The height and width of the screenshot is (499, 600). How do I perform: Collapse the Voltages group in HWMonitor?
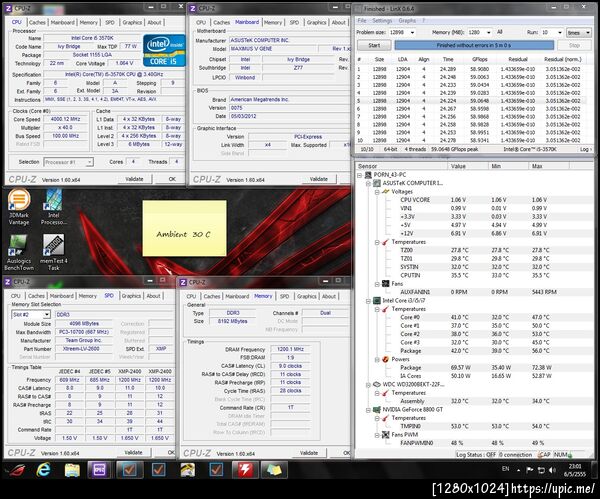378,192
